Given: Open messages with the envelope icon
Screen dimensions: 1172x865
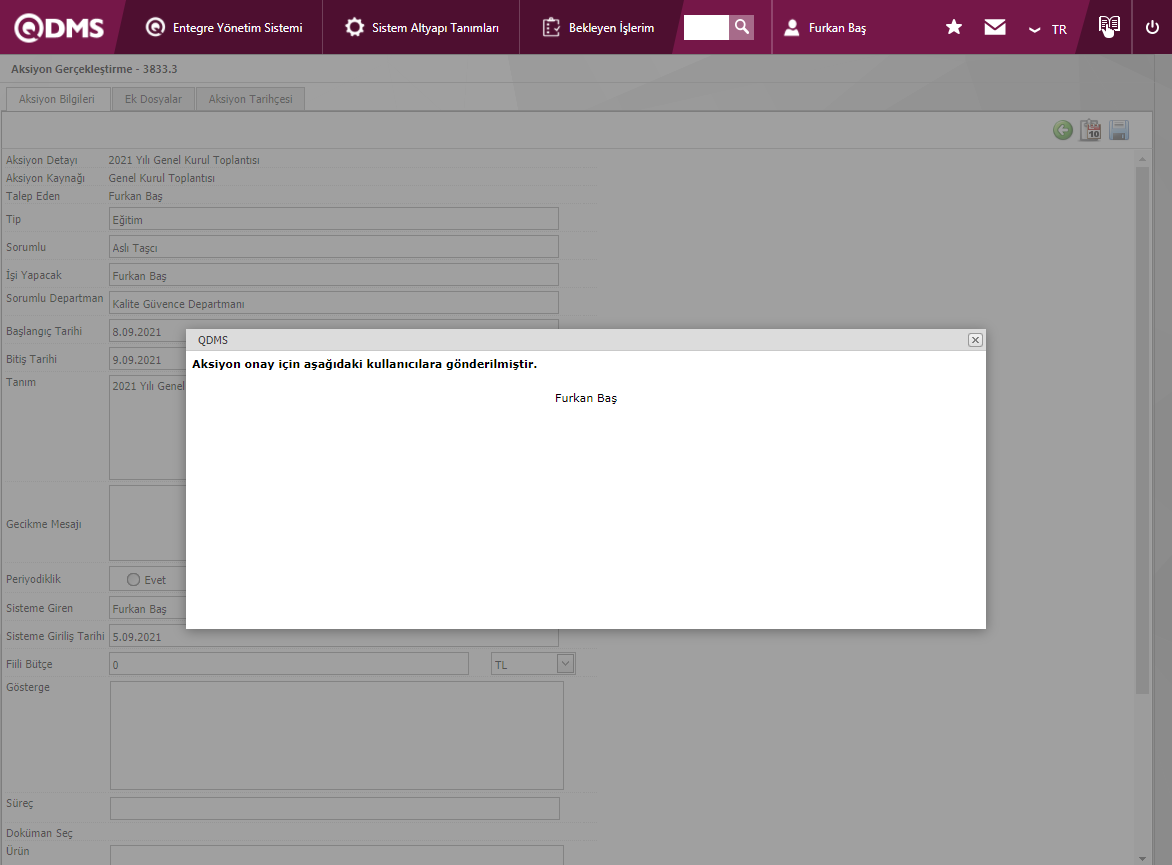Looking at the screenshot, I should point(995,28).
